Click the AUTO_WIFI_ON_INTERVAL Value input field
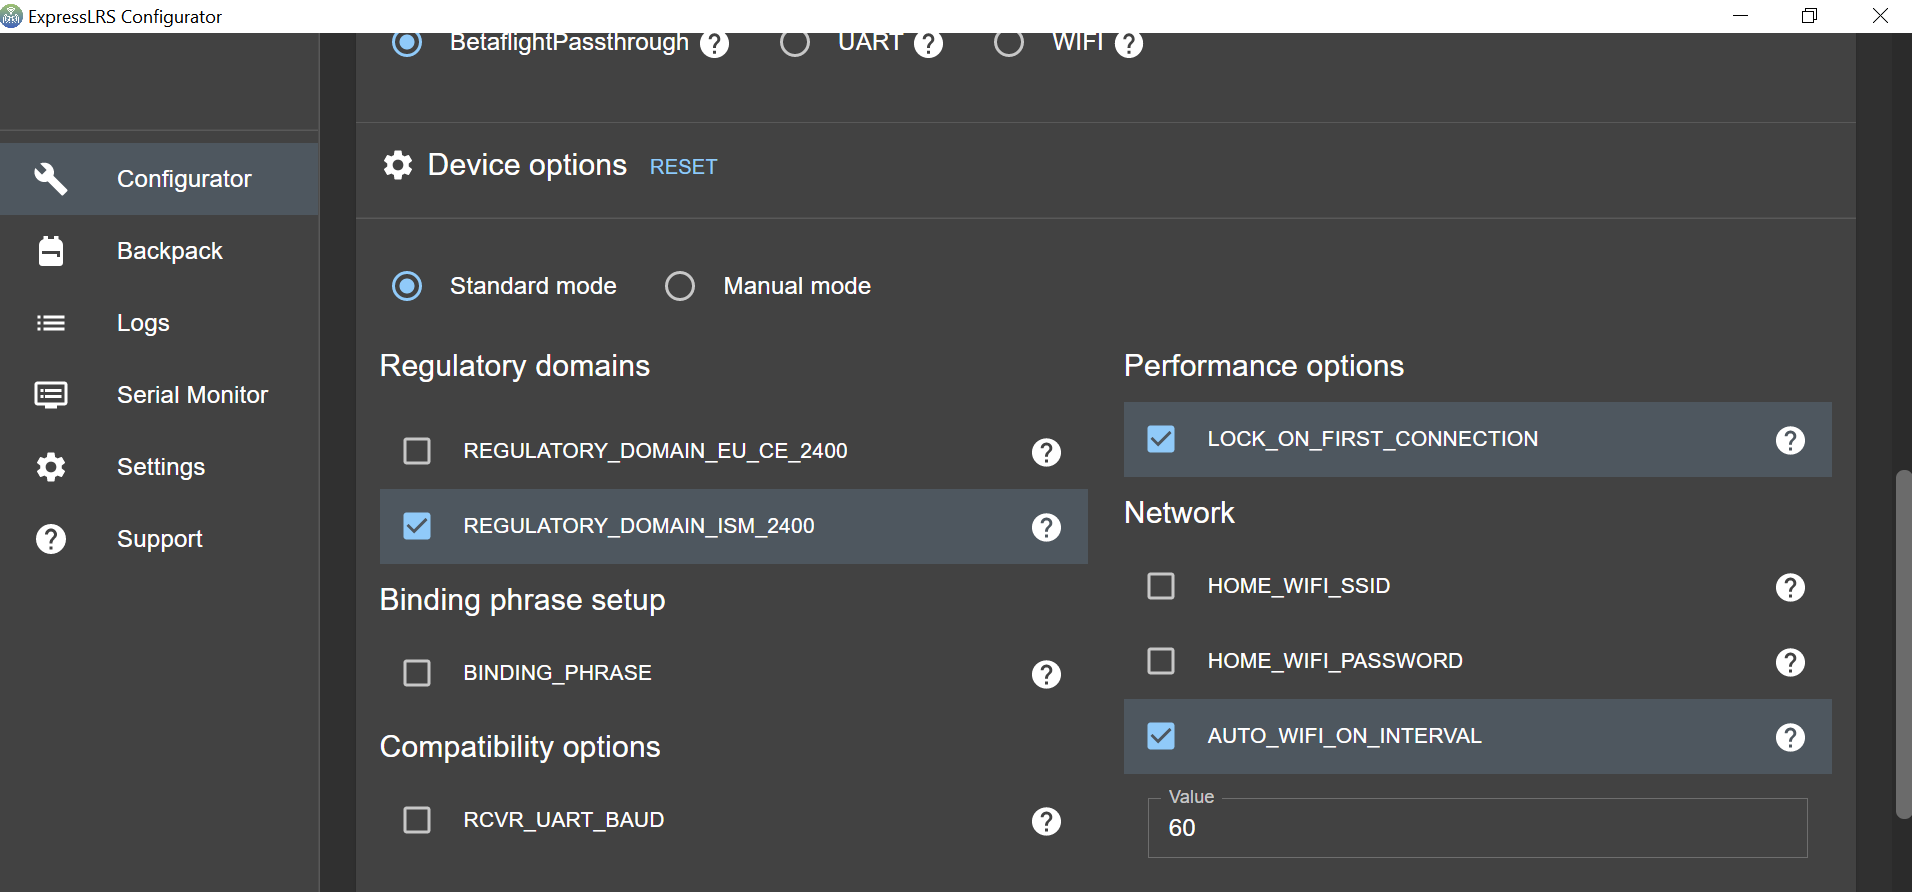 (x=1478, y=828)
